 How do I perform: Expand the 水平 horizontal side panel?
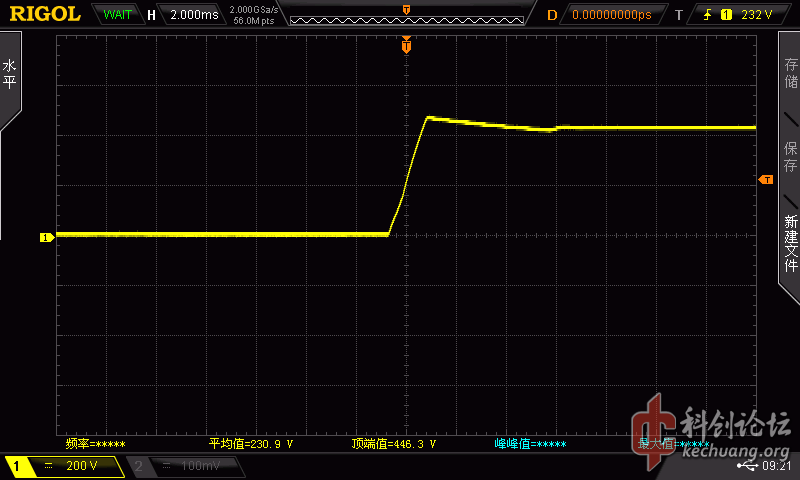(x=10, y=76)
